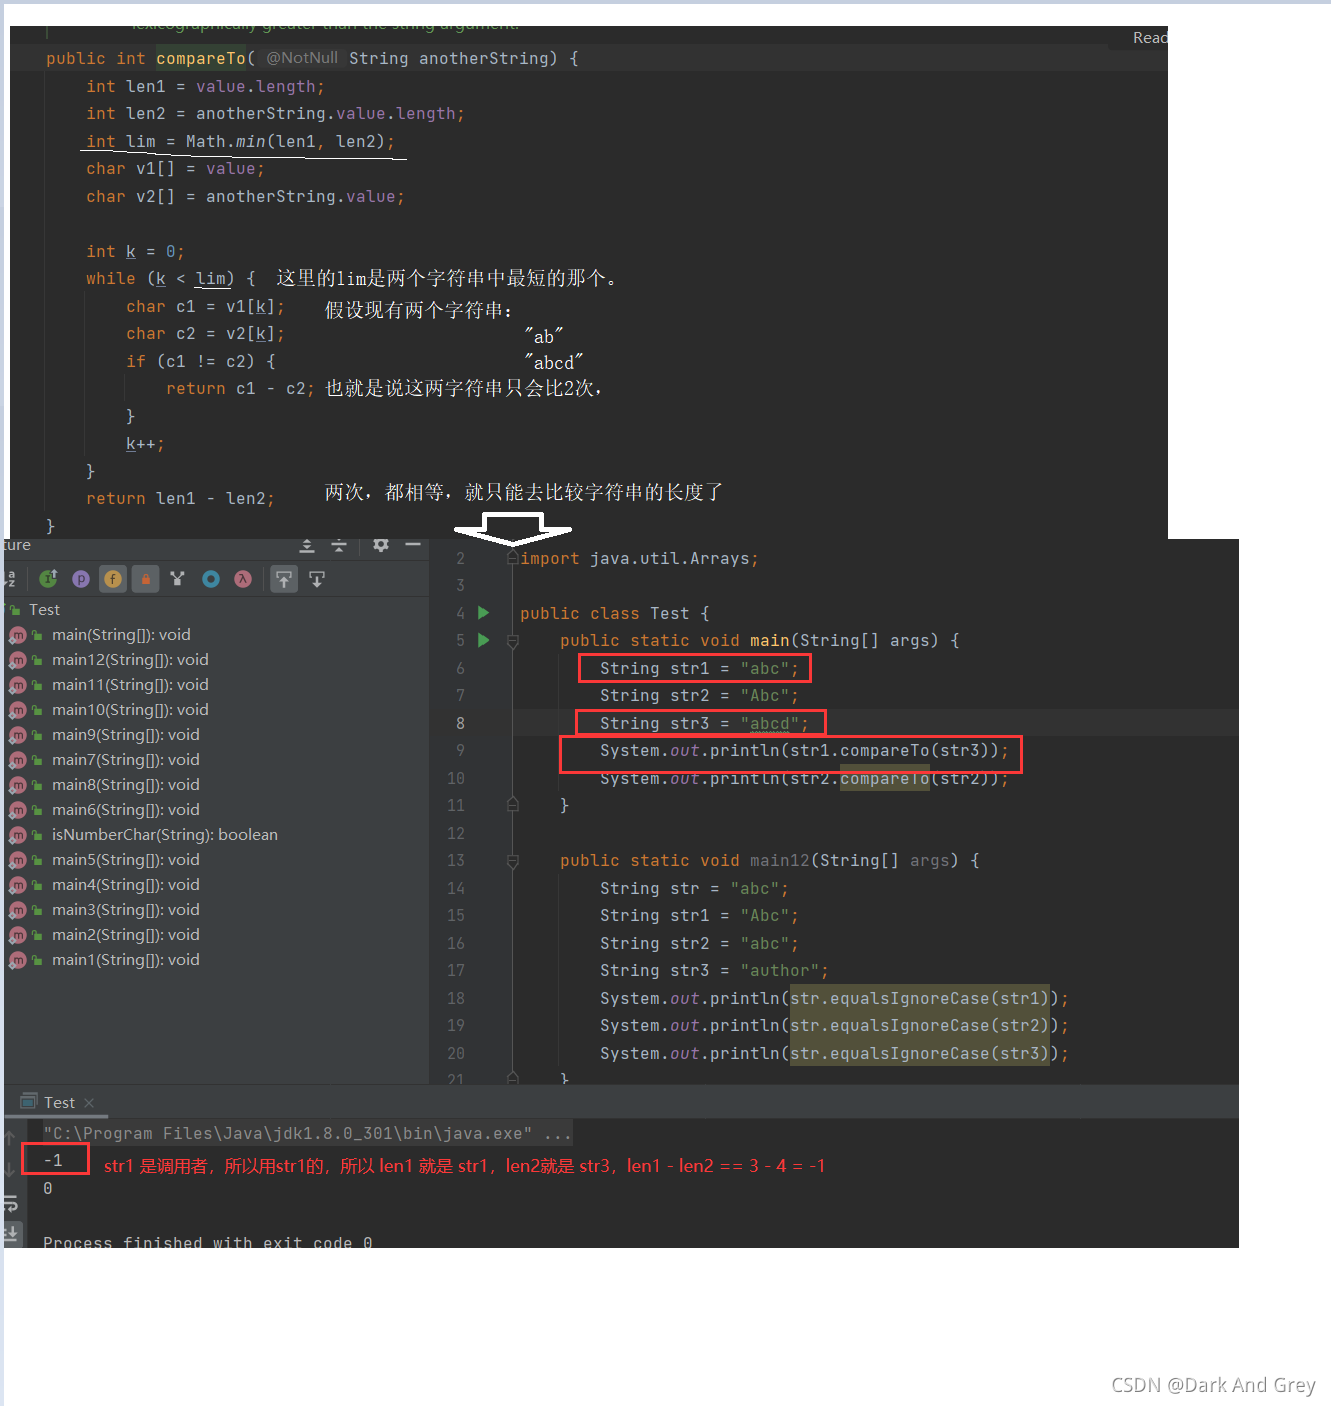Click the str1 "abc" declaration on line 6
Screen dimensions: 1331x1406
pyautogui.click(x=699, y=668)
